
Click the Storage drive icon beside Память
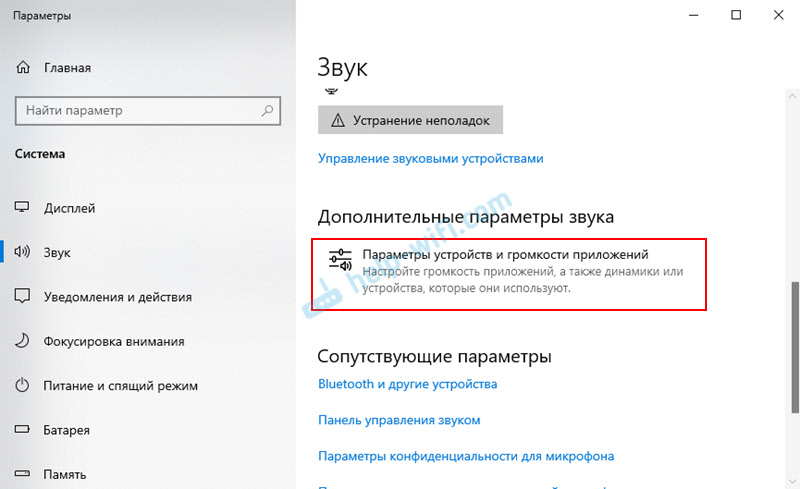[22, 474]
